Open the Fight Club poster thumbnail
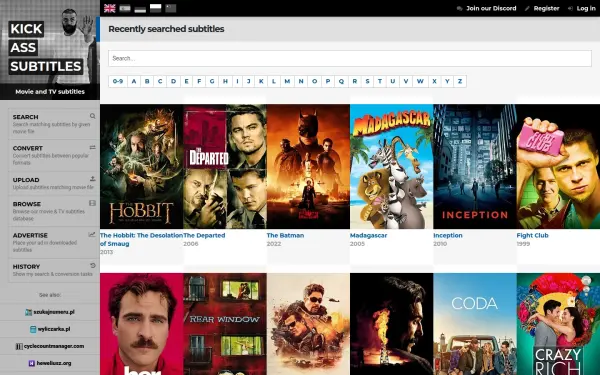 [558, 166]
